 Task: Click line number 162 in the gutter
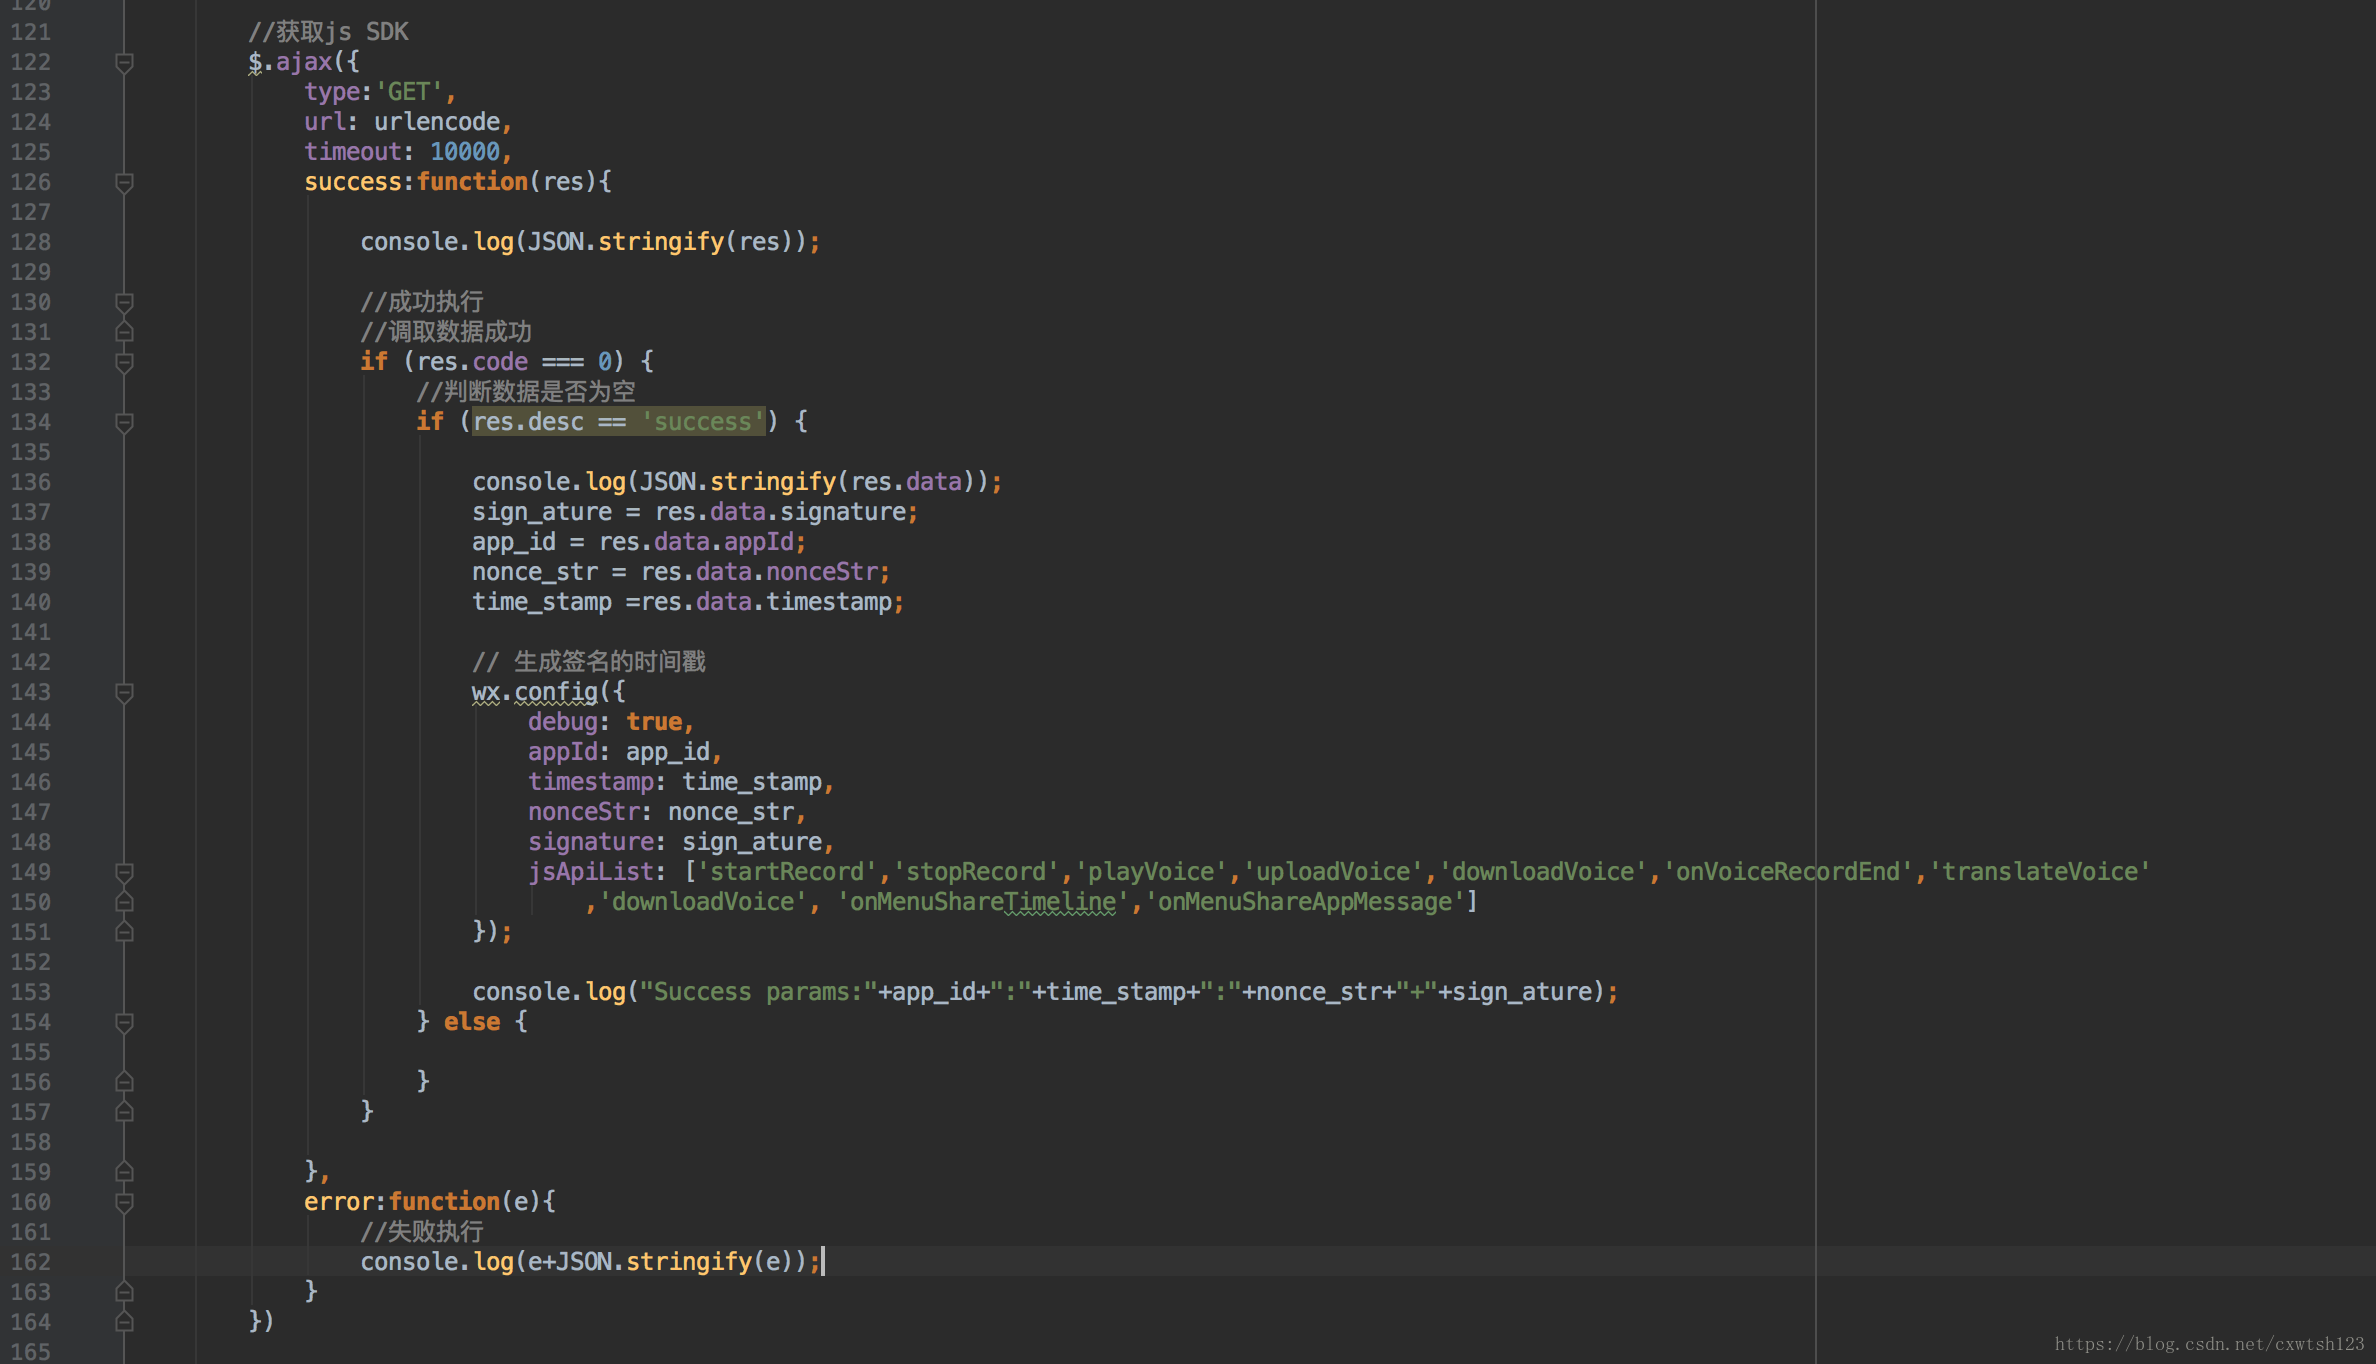(30, 1262)
